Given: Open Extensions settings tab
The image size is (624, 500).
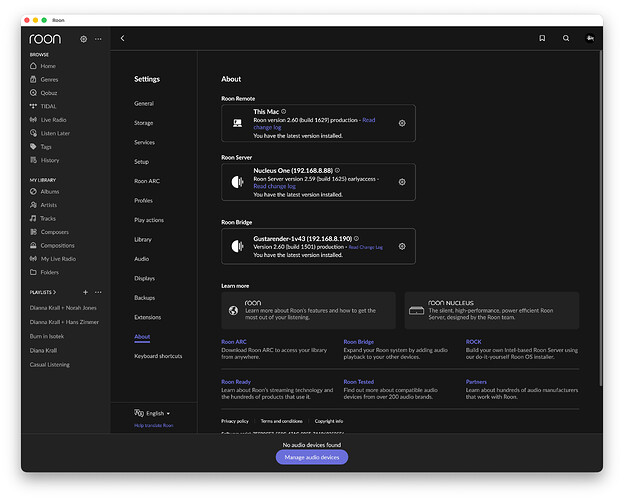Looking at the screenshot, I should click(148, 317).
